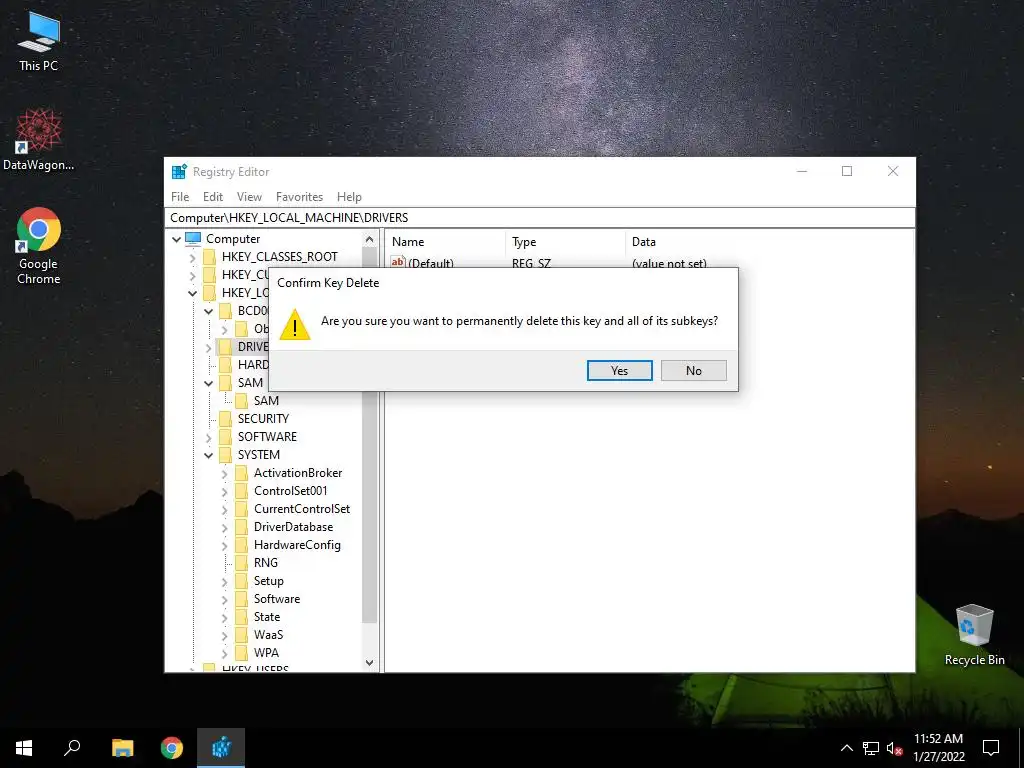Launch Chrome from the taskbar
The width and height of the screenshot is (1024, 768).
(x=172, y=748)
